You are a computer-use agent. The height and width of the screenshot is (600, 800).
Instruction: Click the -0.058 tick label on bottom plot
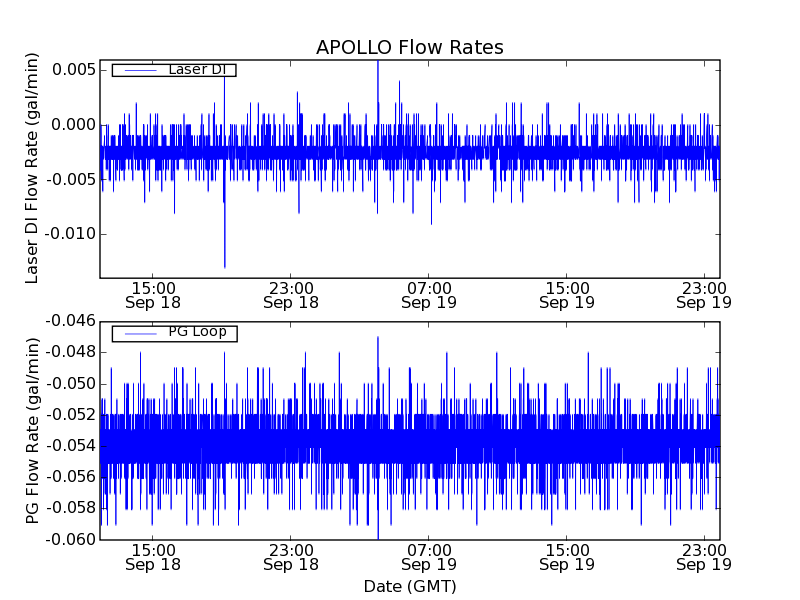coord(71,508)
